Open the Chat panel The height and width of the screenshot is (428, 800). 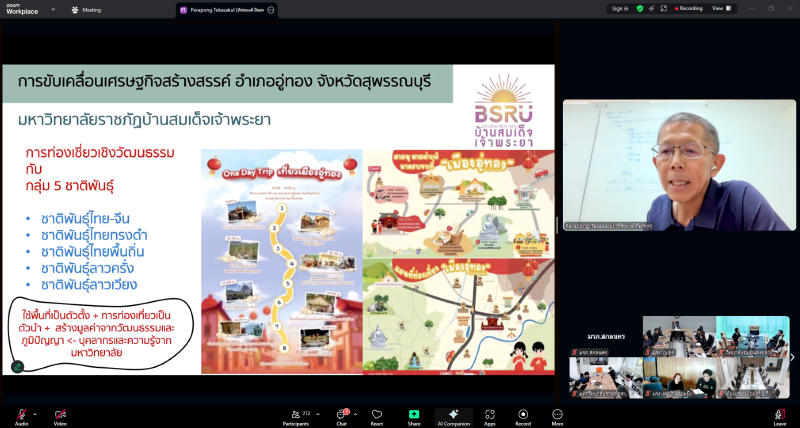coord(341,414)
